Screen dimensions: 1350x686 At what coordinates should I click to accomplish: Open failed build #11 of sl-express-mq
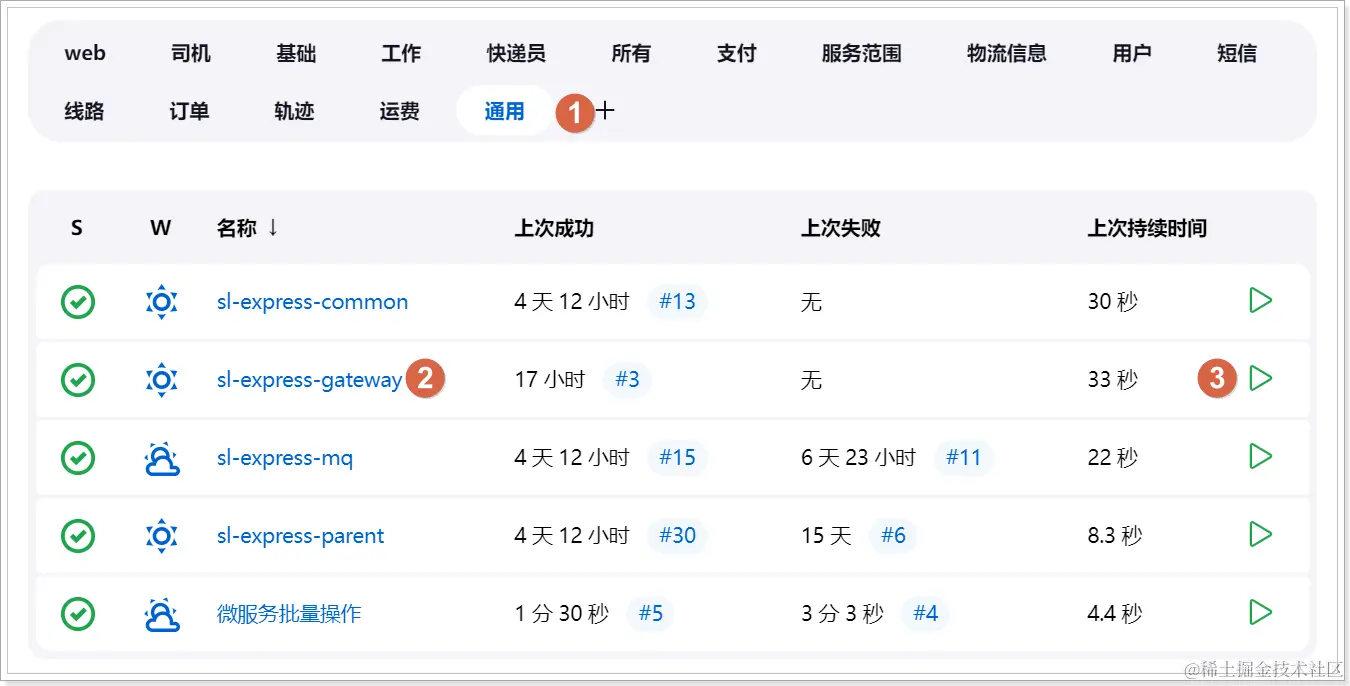964,457
